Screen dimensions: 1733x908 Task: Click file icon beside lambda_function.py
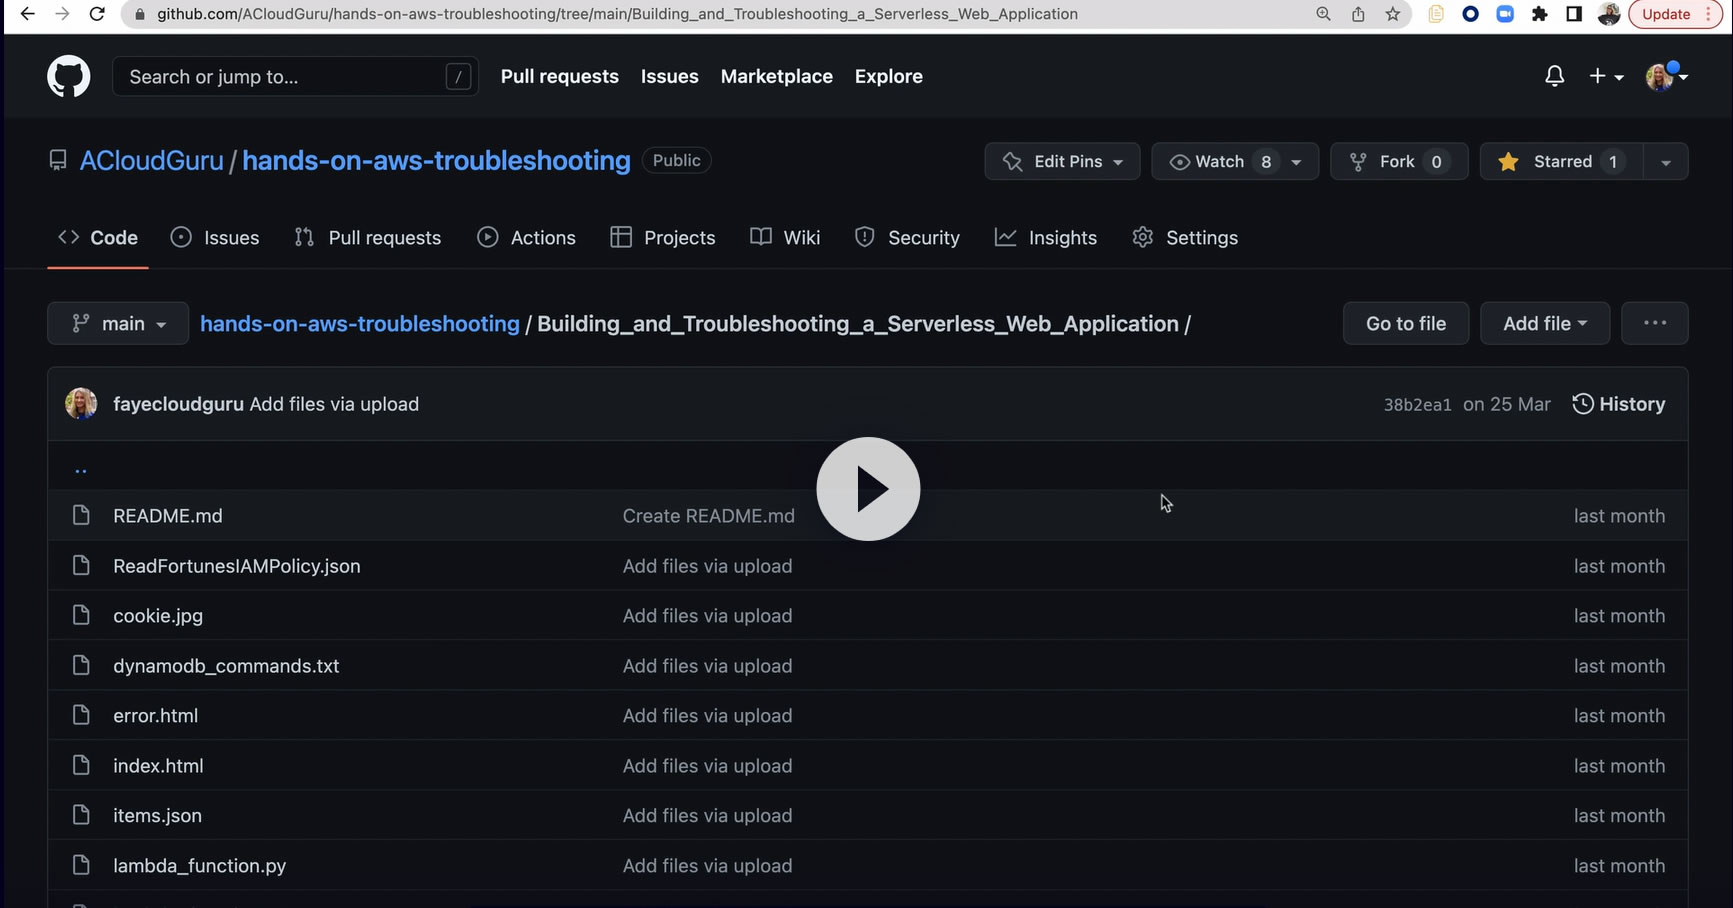click(81, 865)
